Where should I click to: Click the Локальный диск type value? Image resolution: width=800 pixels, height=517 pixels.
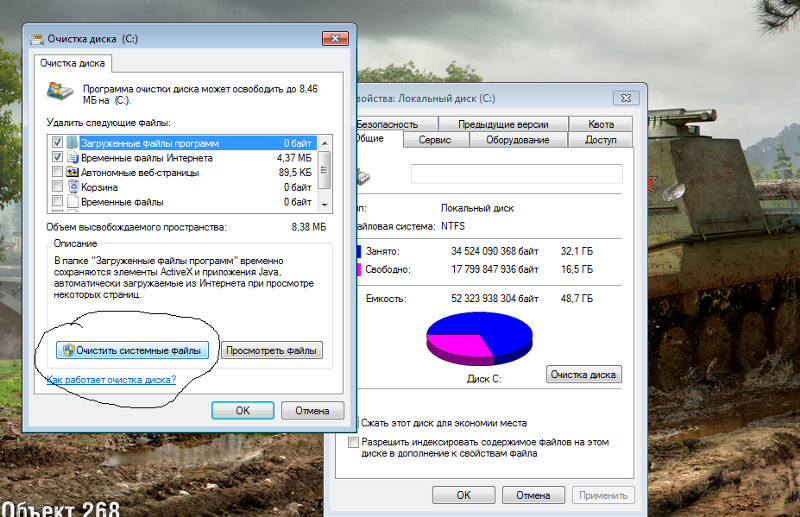[x=477, y=208]
